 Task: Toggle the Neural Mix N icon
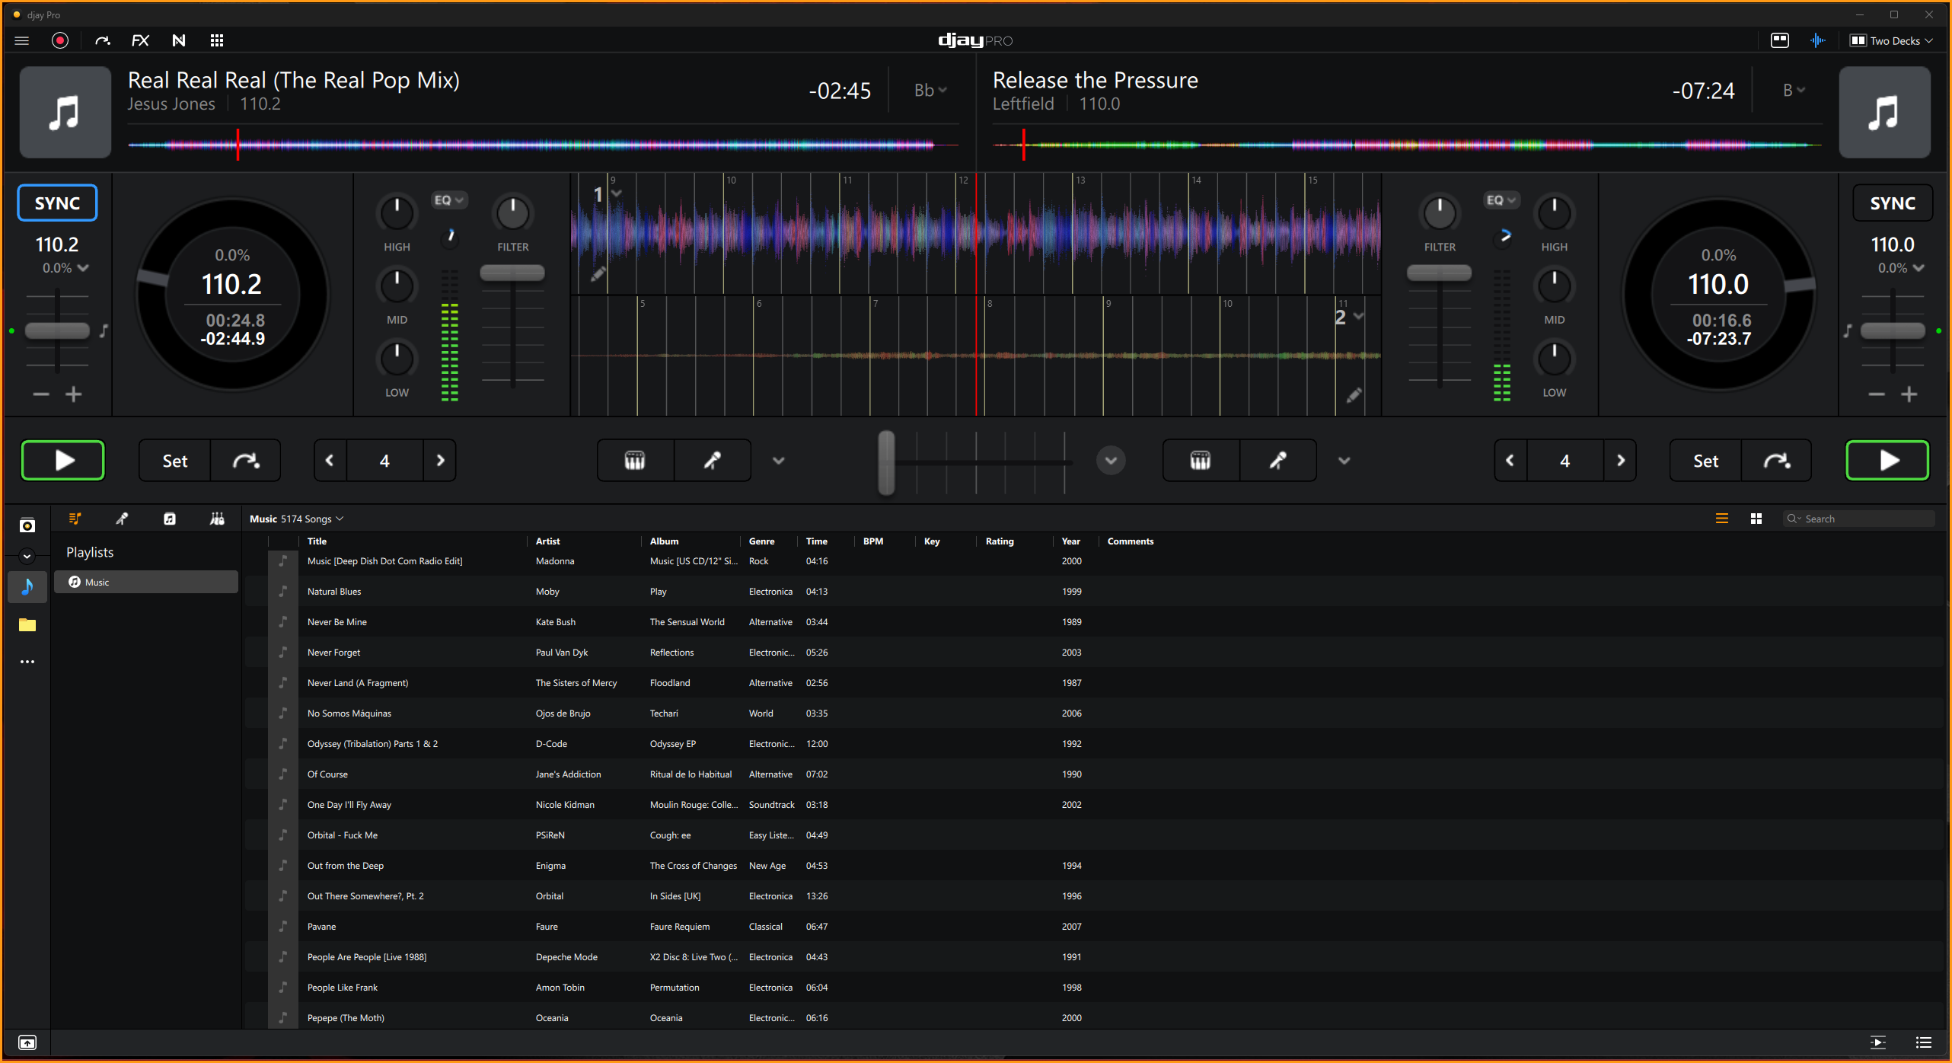click(x=179, y=41)
